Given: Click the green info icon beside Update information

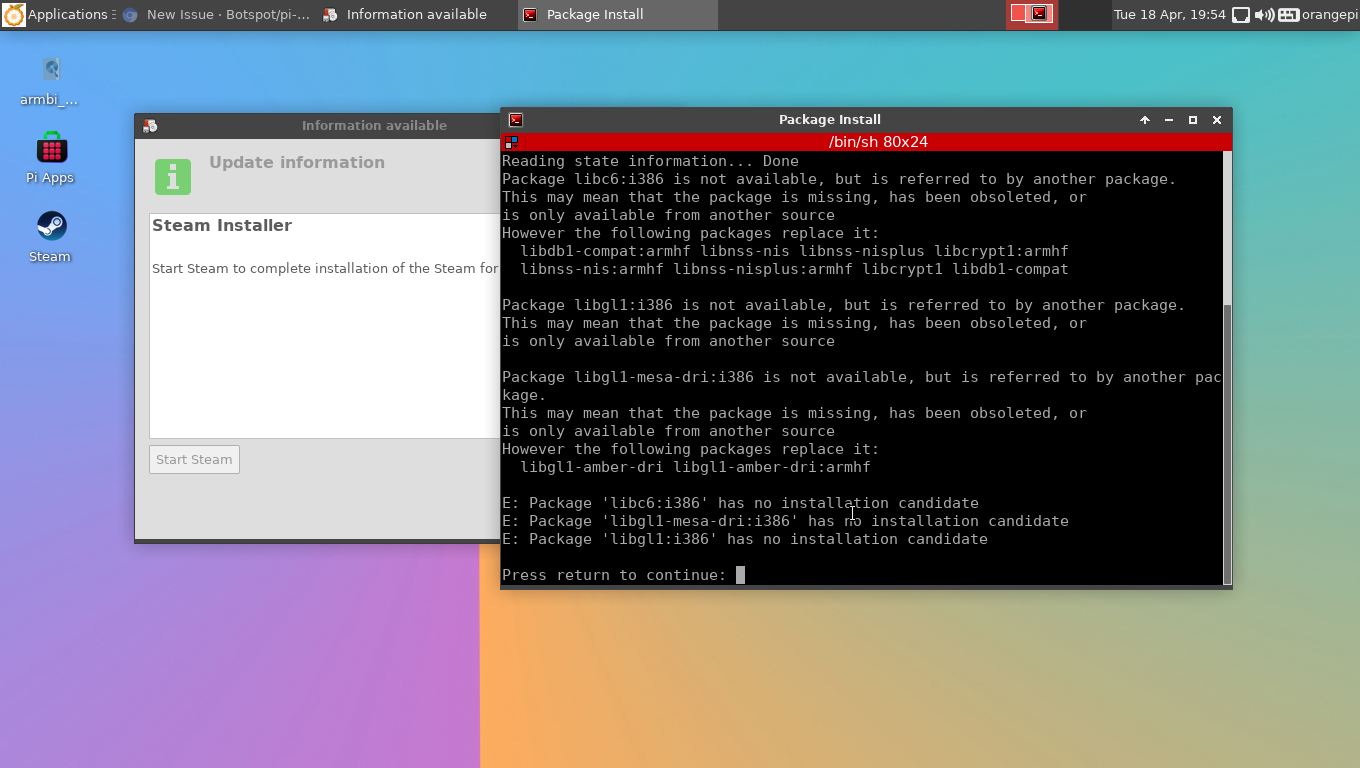Looking at the screenshot, I should tap(173, 177).
